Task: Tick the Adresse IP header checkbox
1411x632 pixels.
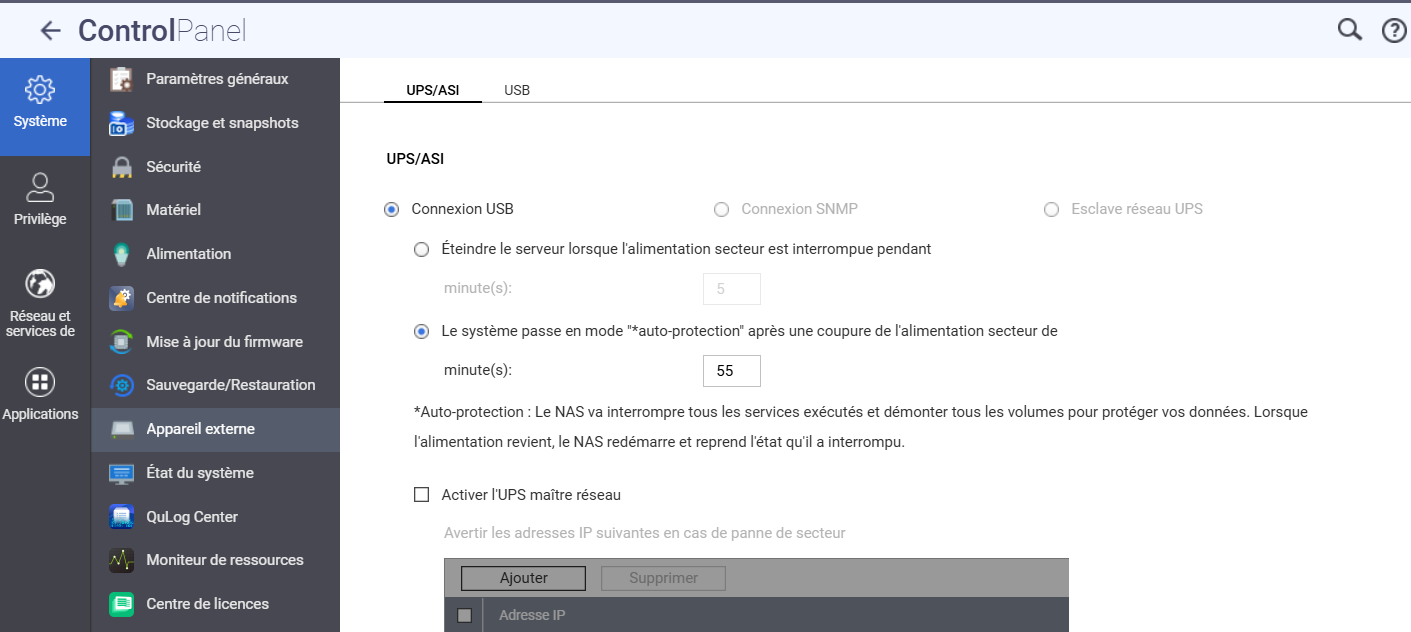Action: (x=464, y=615)
